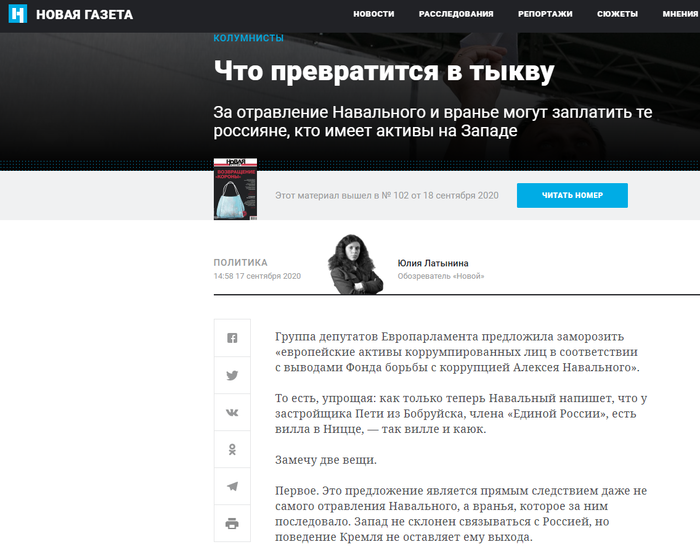The width and height of the screenshot is (700, 555).
Task: Open the Сюжеты section
Action: click(617, 14)
